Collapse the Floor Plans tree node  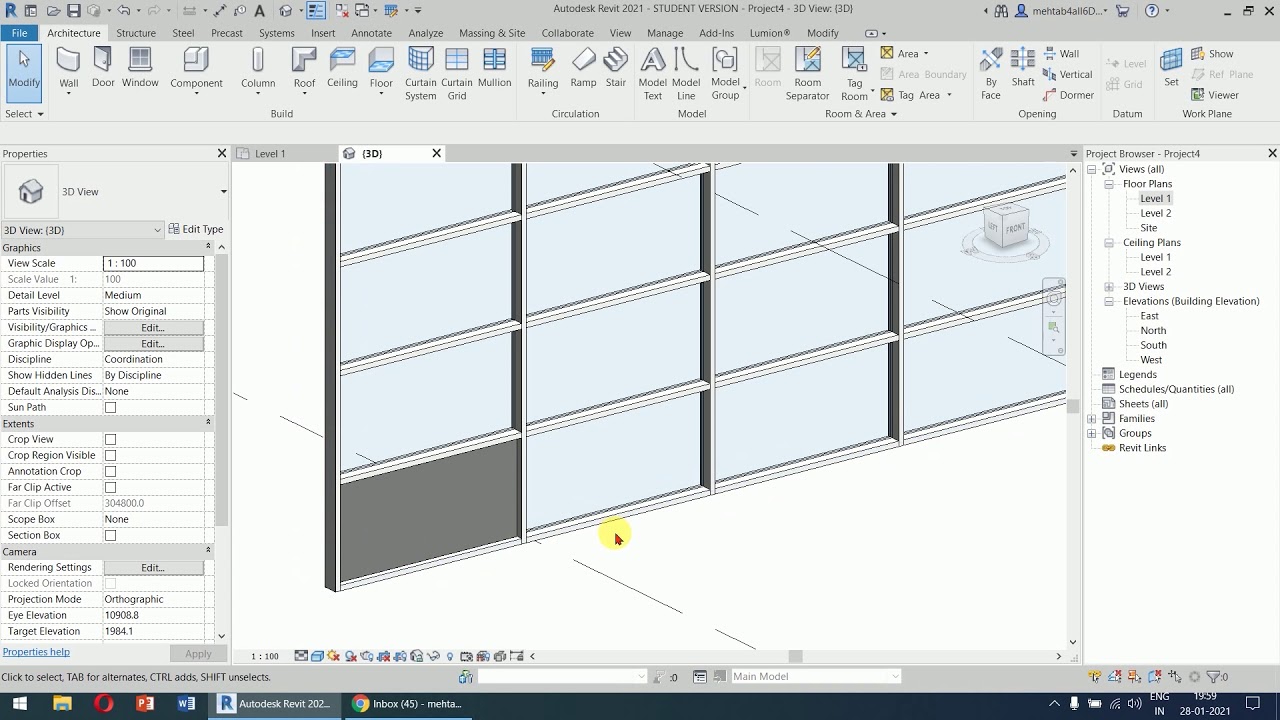click(x=1109, y=184)
